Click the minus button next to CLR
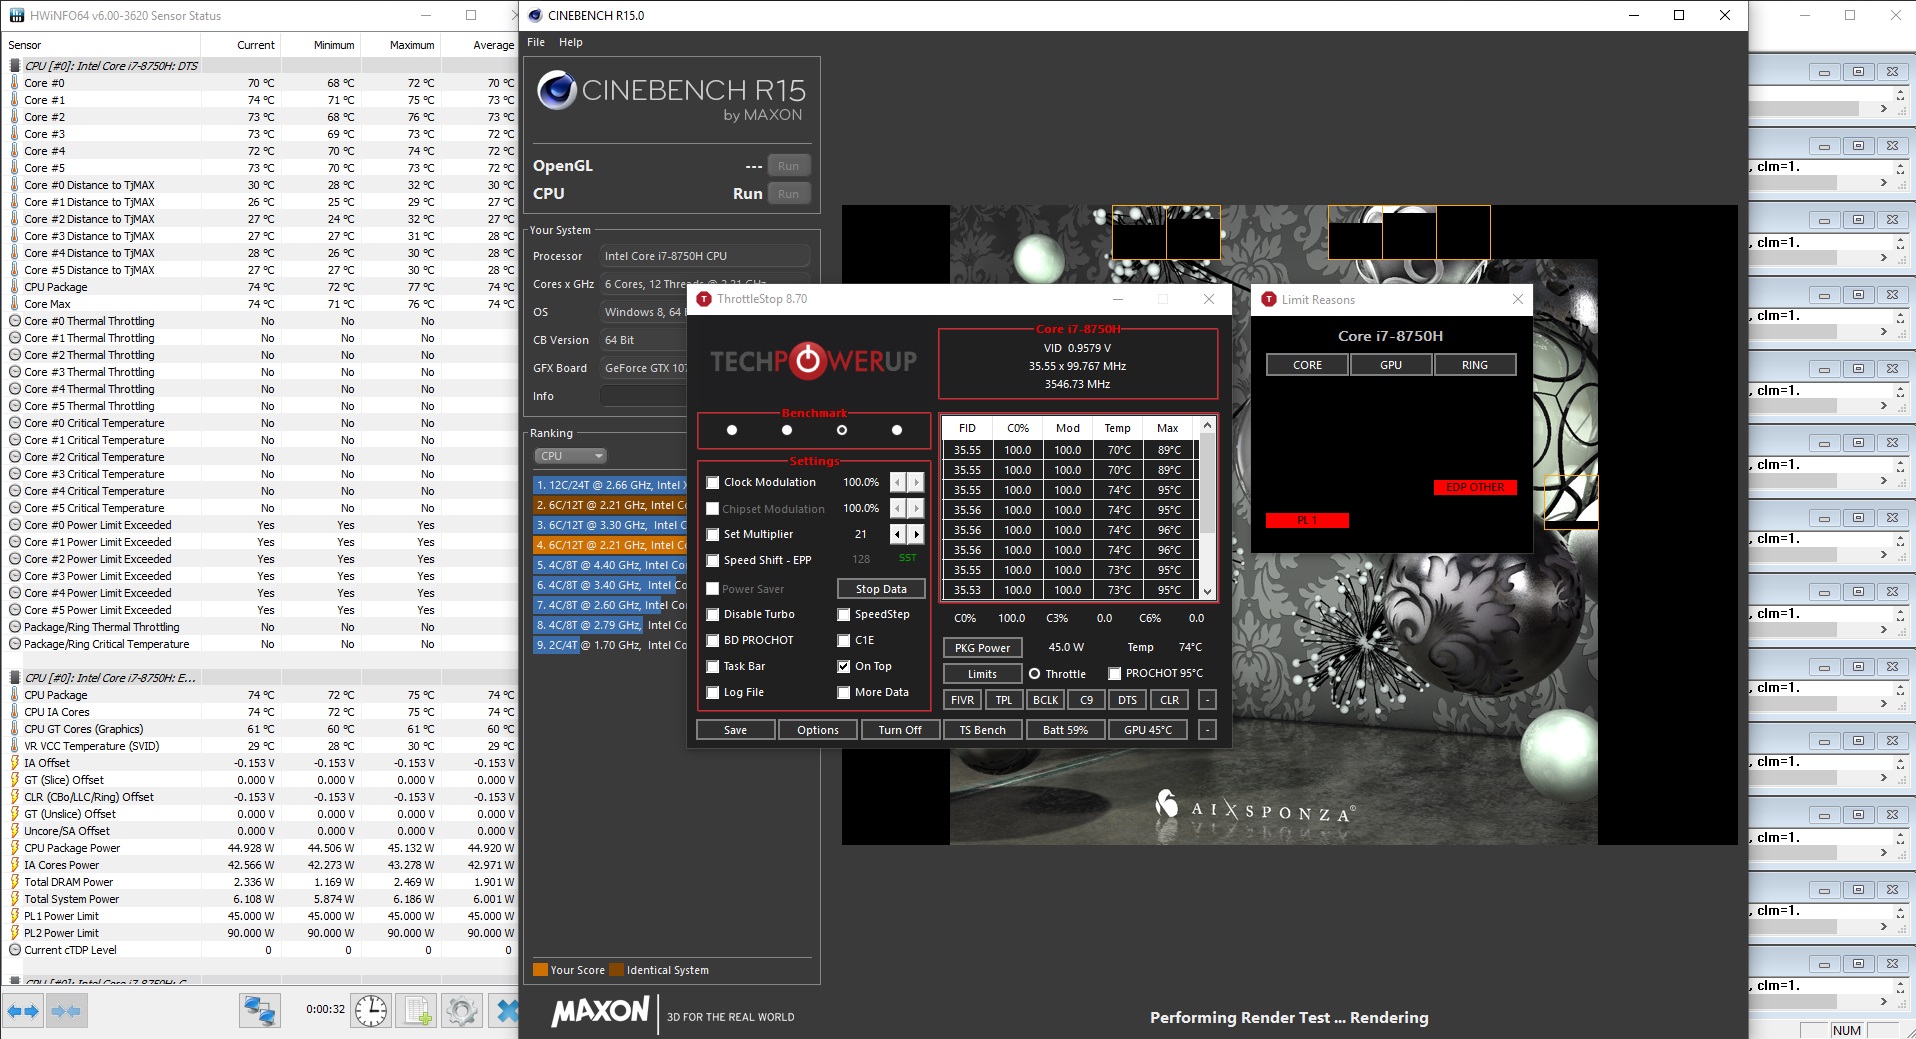The height and width of the screenshot is (1039, 1916). pyautogui.click(x=1207, y=700)
